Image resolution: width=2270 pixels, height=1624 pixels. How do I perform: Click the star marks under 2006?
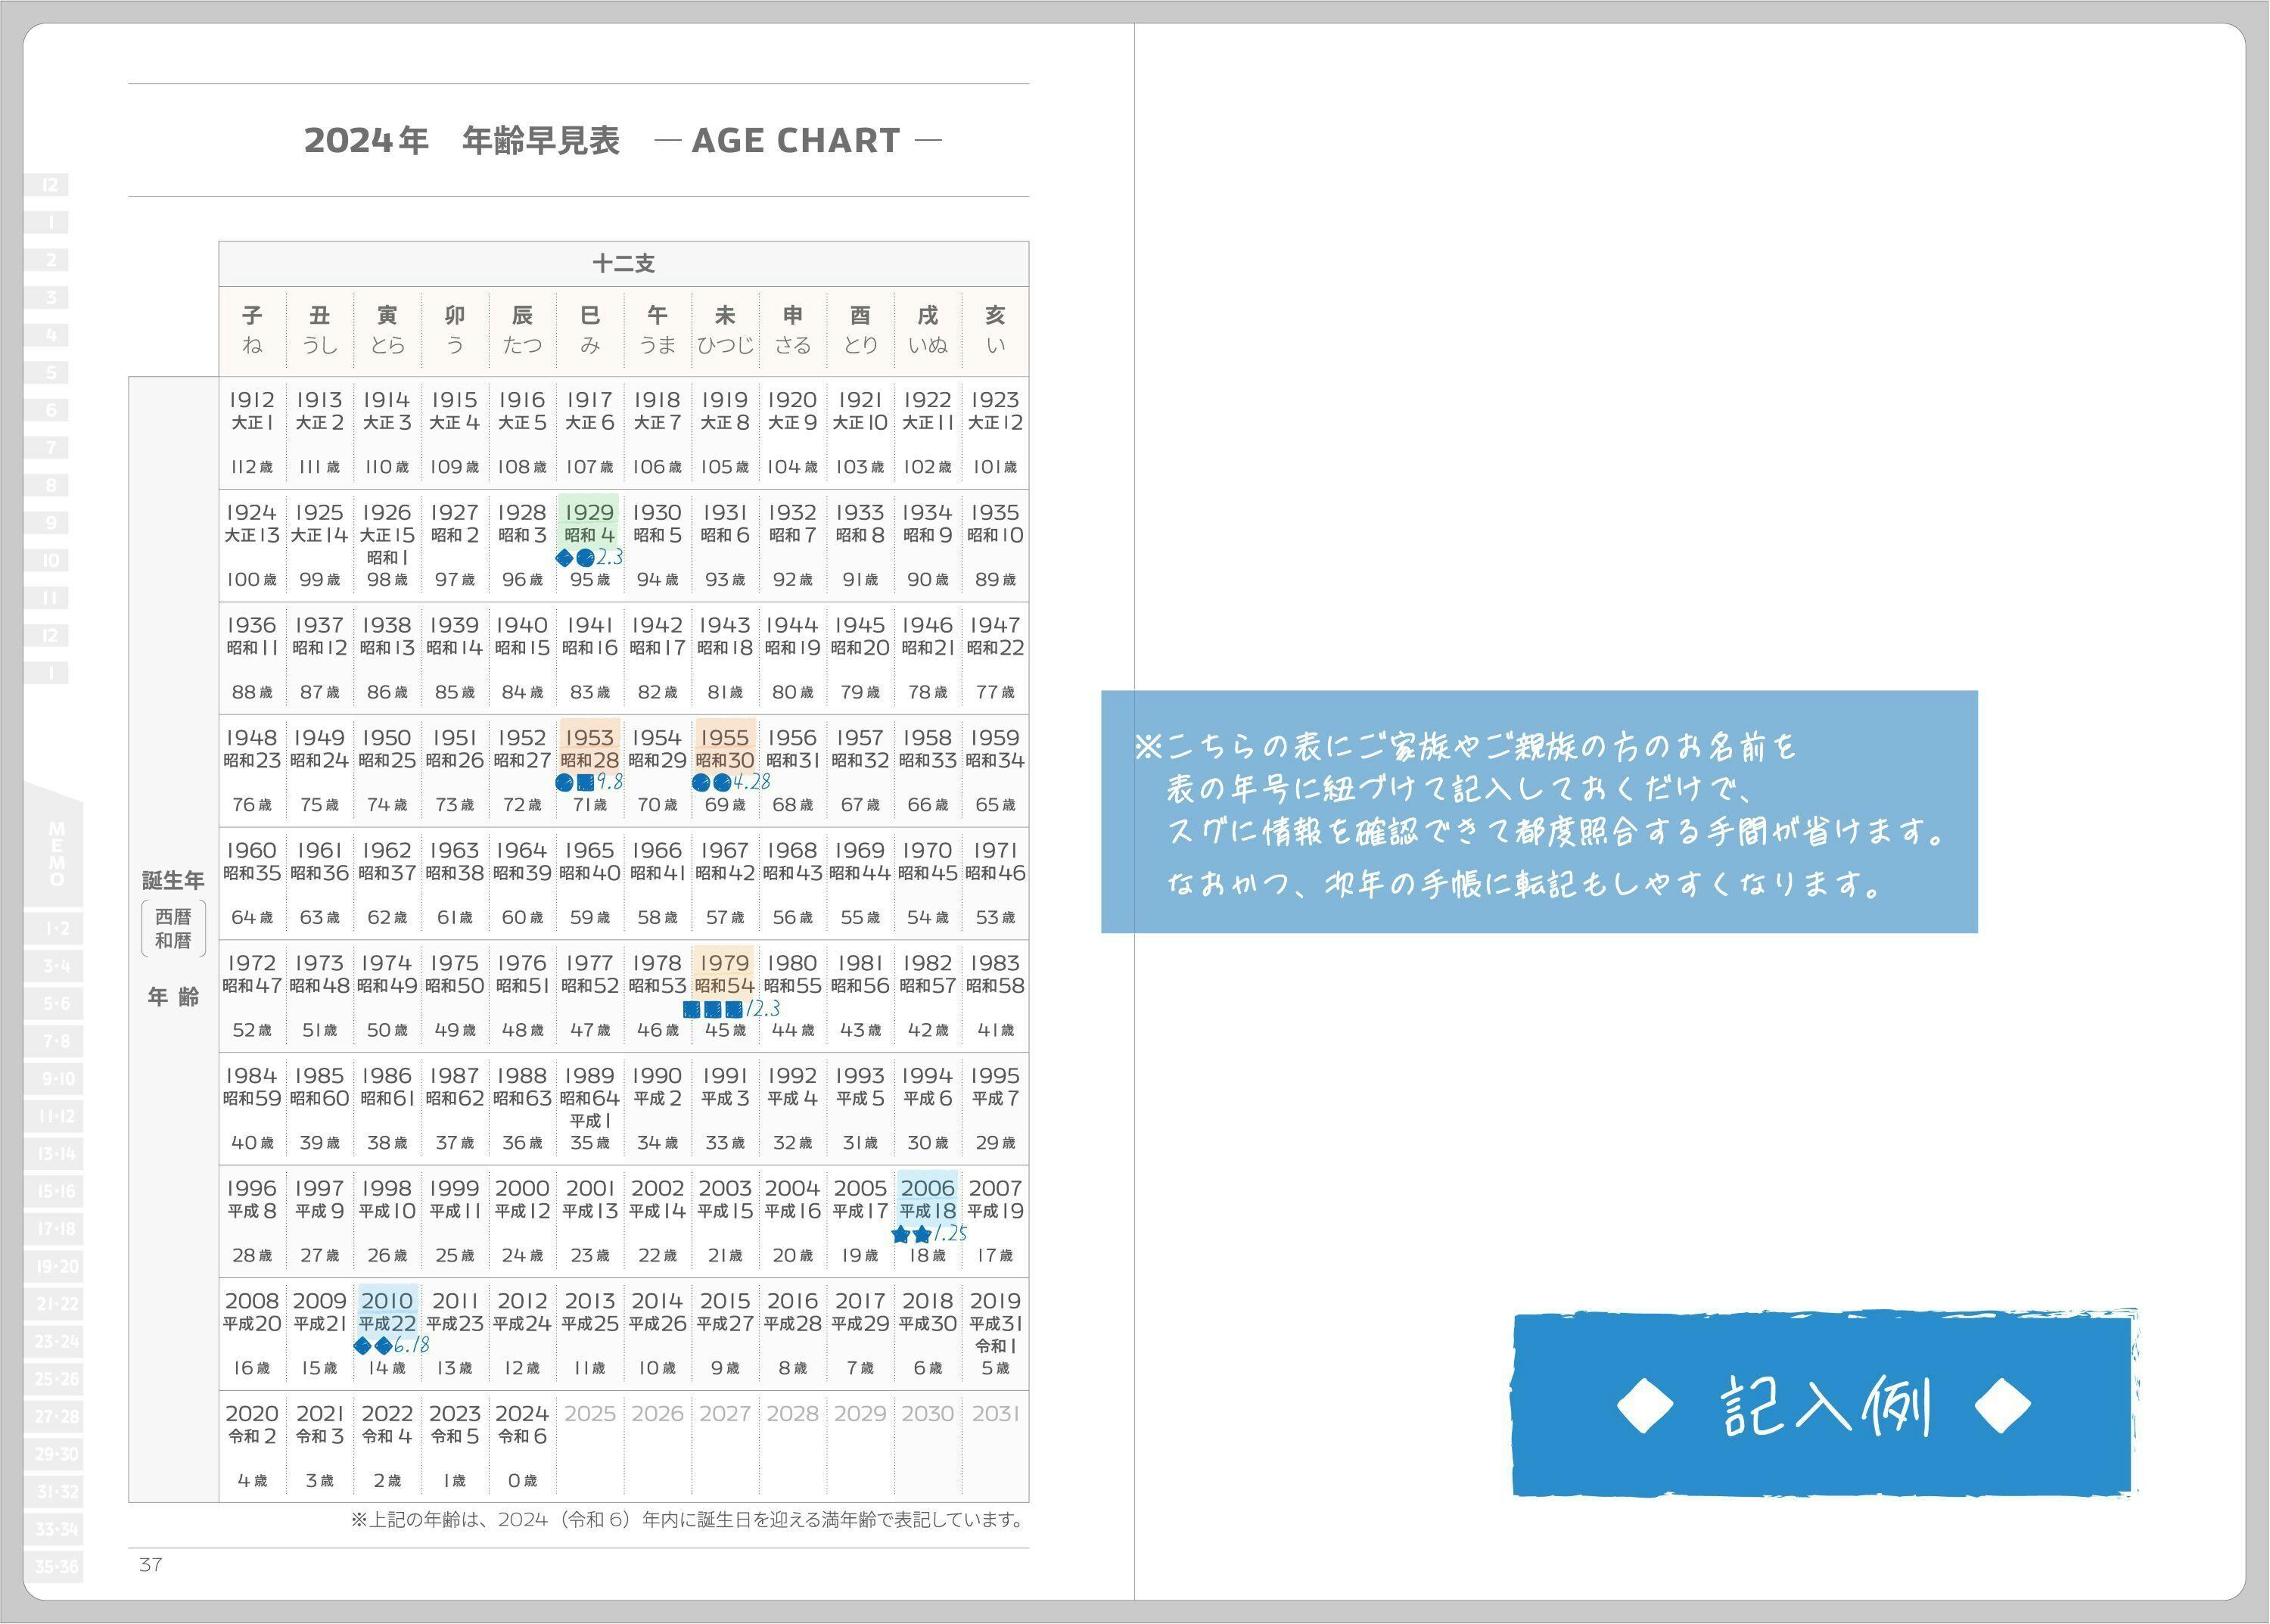[x=911, y=1234]
